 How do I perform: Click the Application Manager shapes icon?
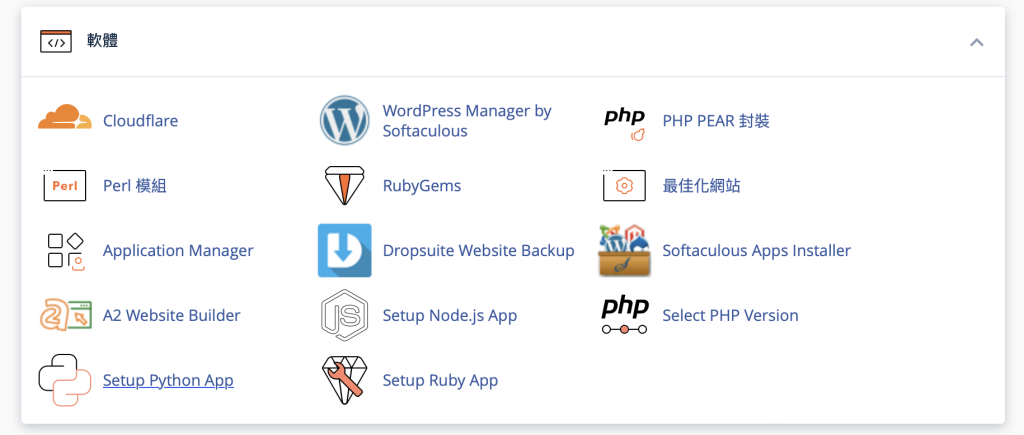(66, 250)
